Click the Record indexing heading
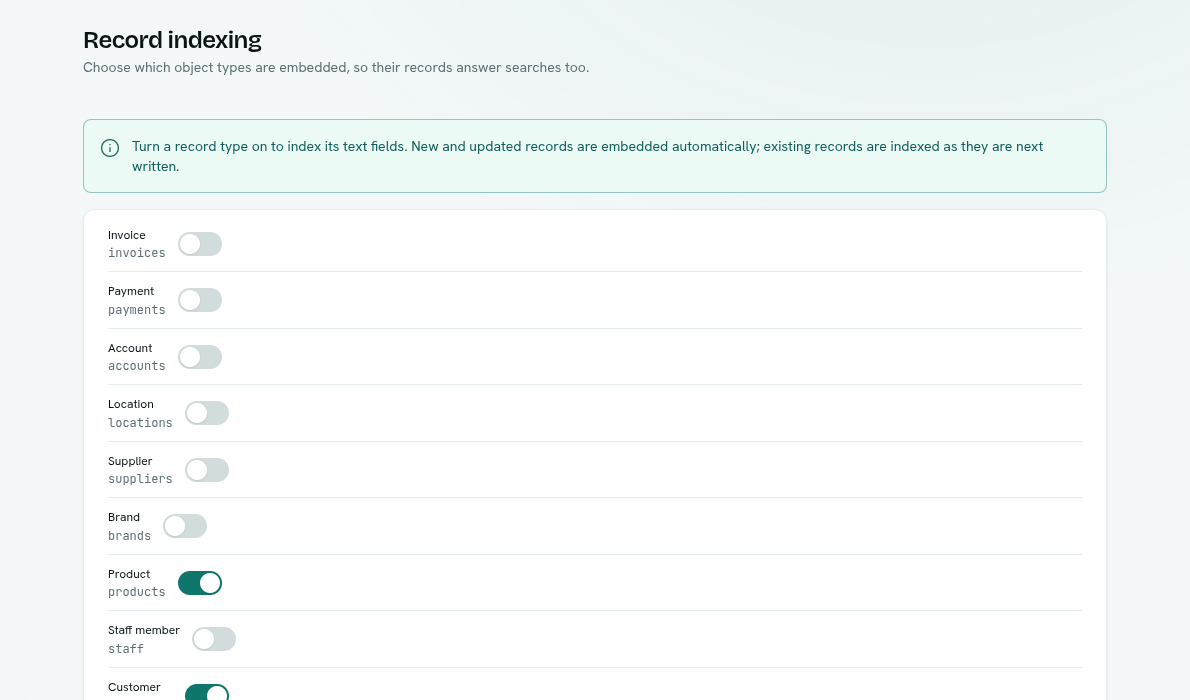1190x700 pixels. point(172,39)
